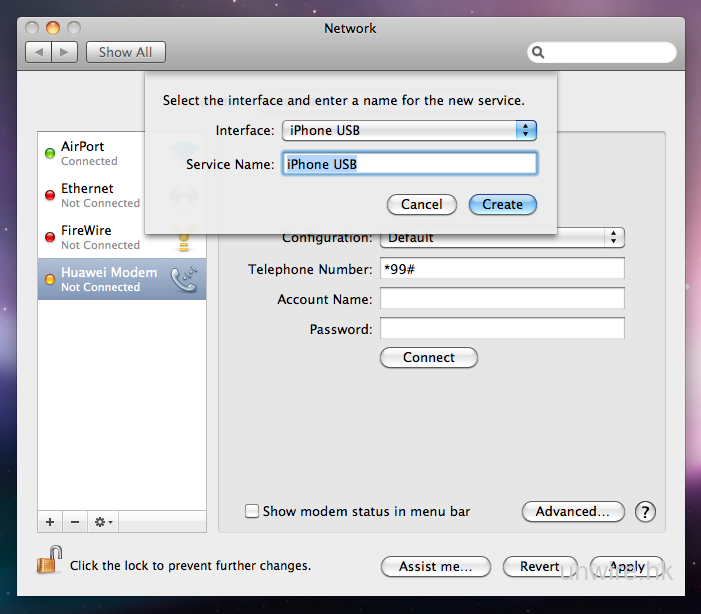
Task: Go forward with the right arrow
Action: click(x=64, y=52)
